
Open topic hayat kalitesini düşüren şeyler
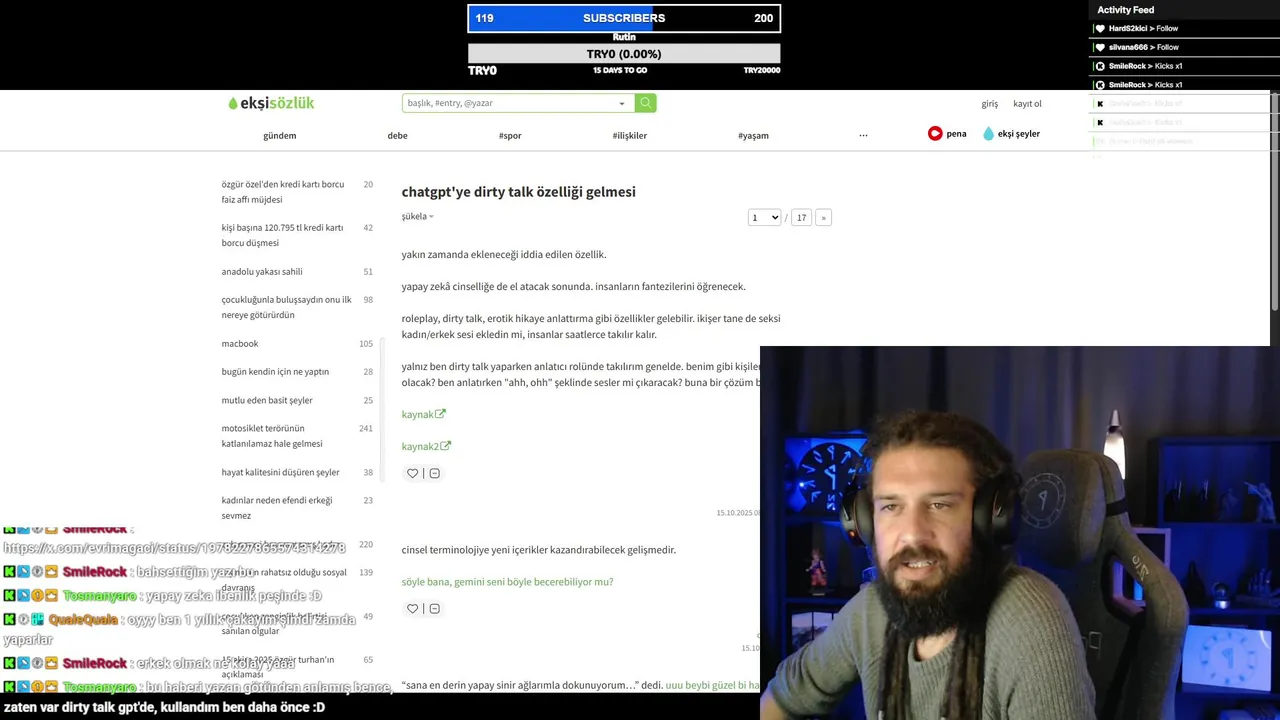(x=280, y=472)
